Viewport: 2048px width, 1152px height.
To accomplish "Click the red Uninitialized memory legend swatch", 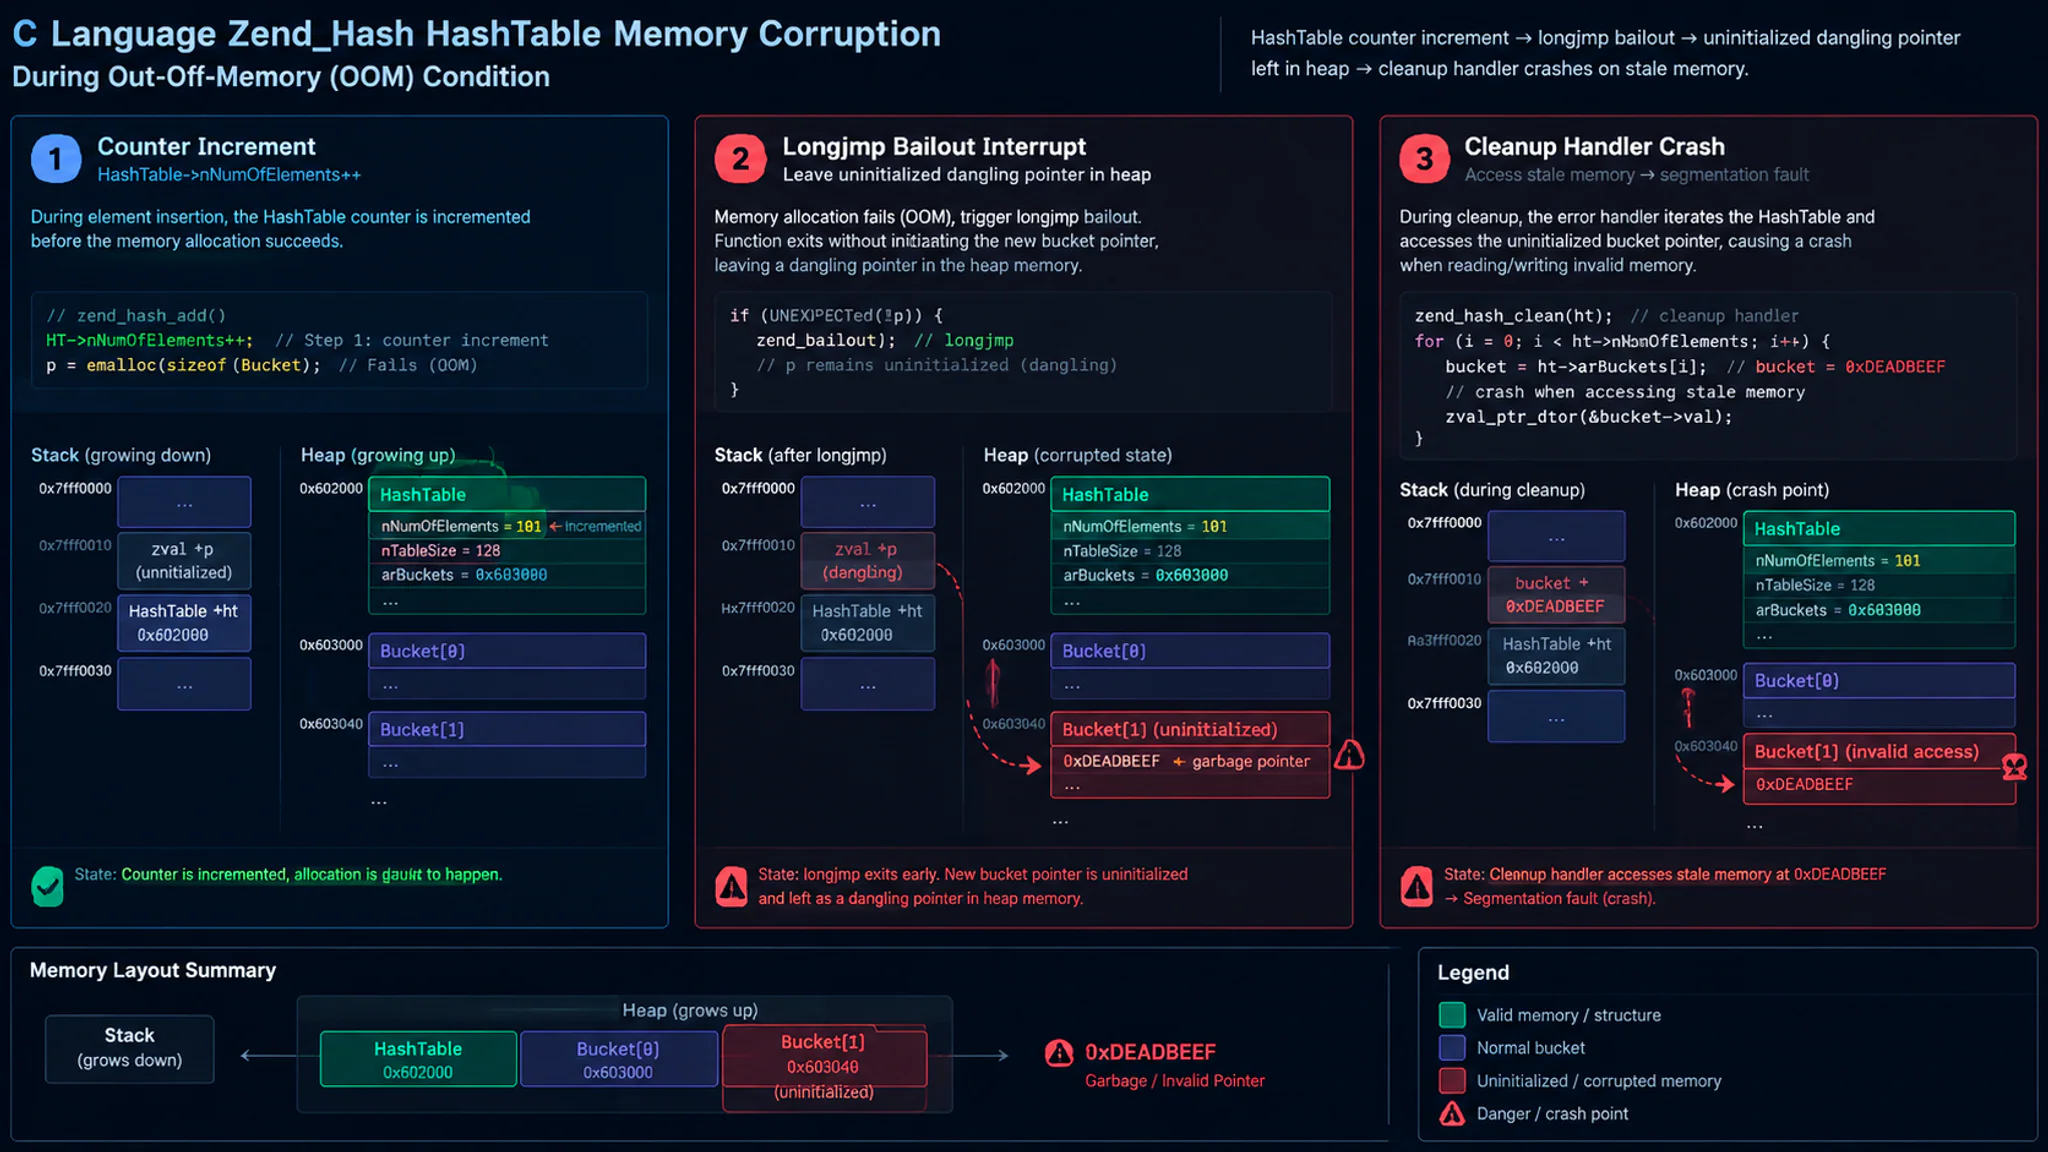I will (x=1452, y=1081).
